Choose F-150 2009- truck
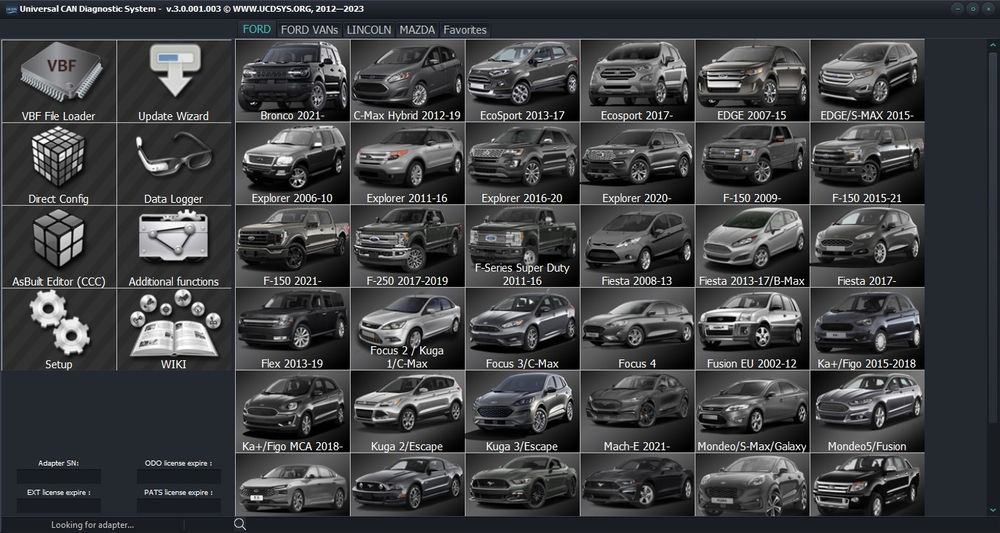The image size is (1000, 533). [x=752, y=164]
